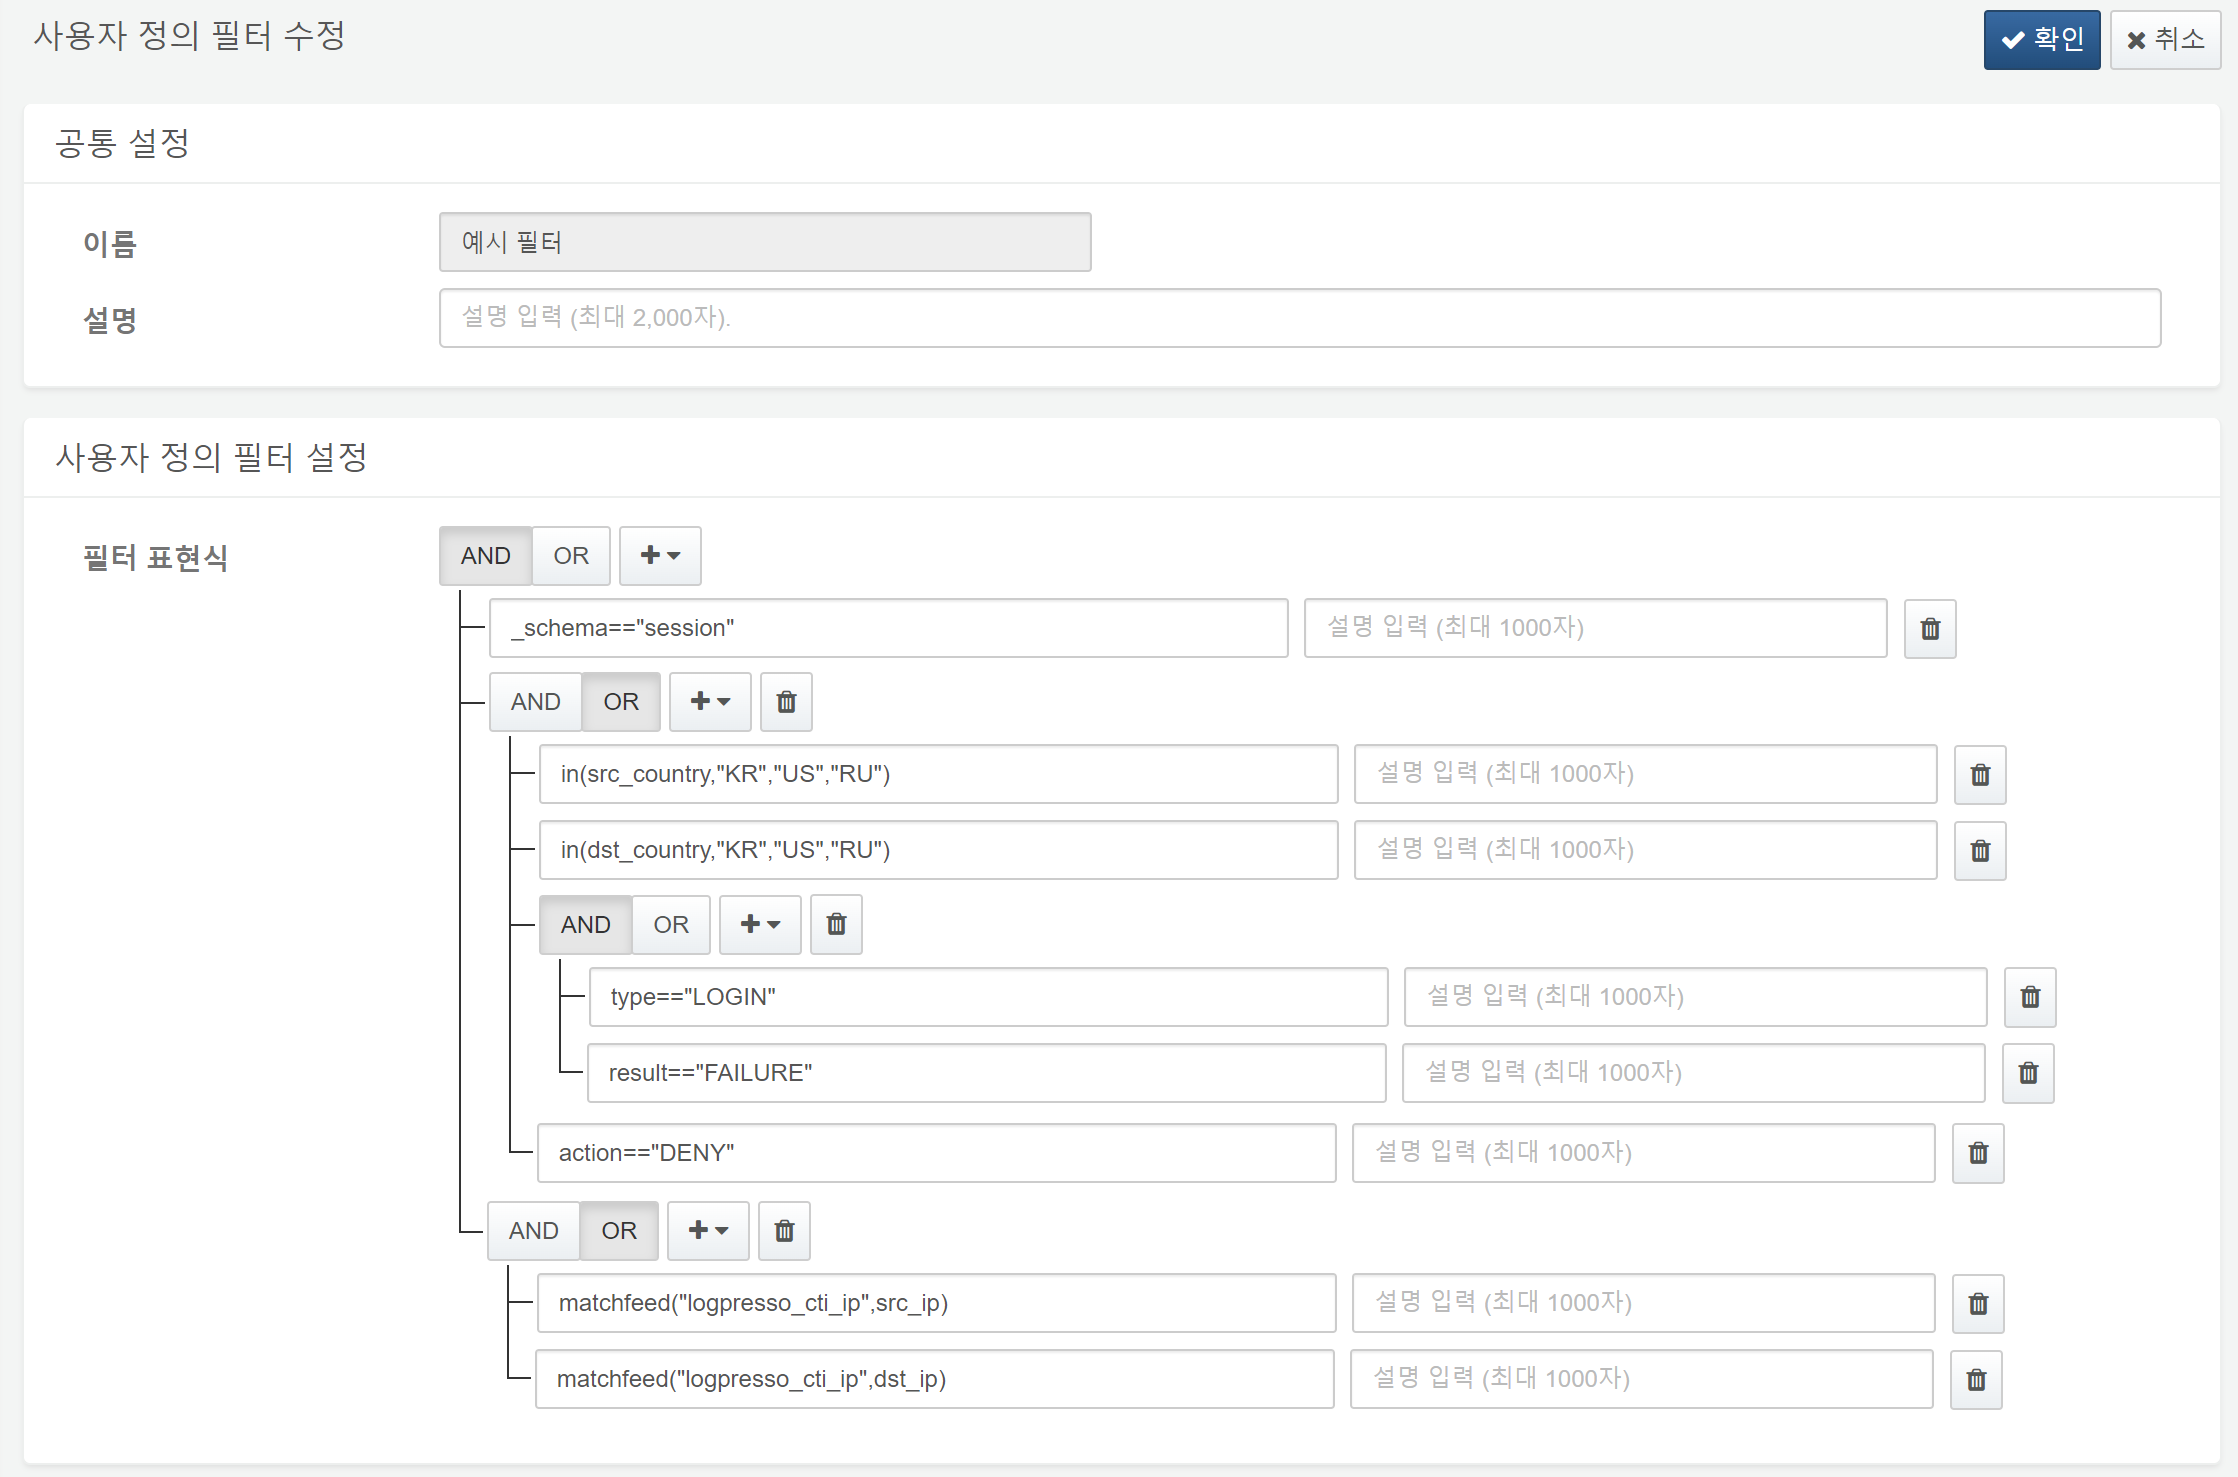Edit the result=="FAILURE" expression field
Screen dimensions: 2238x1477
pyautogui.click(x=987, y=1073)
